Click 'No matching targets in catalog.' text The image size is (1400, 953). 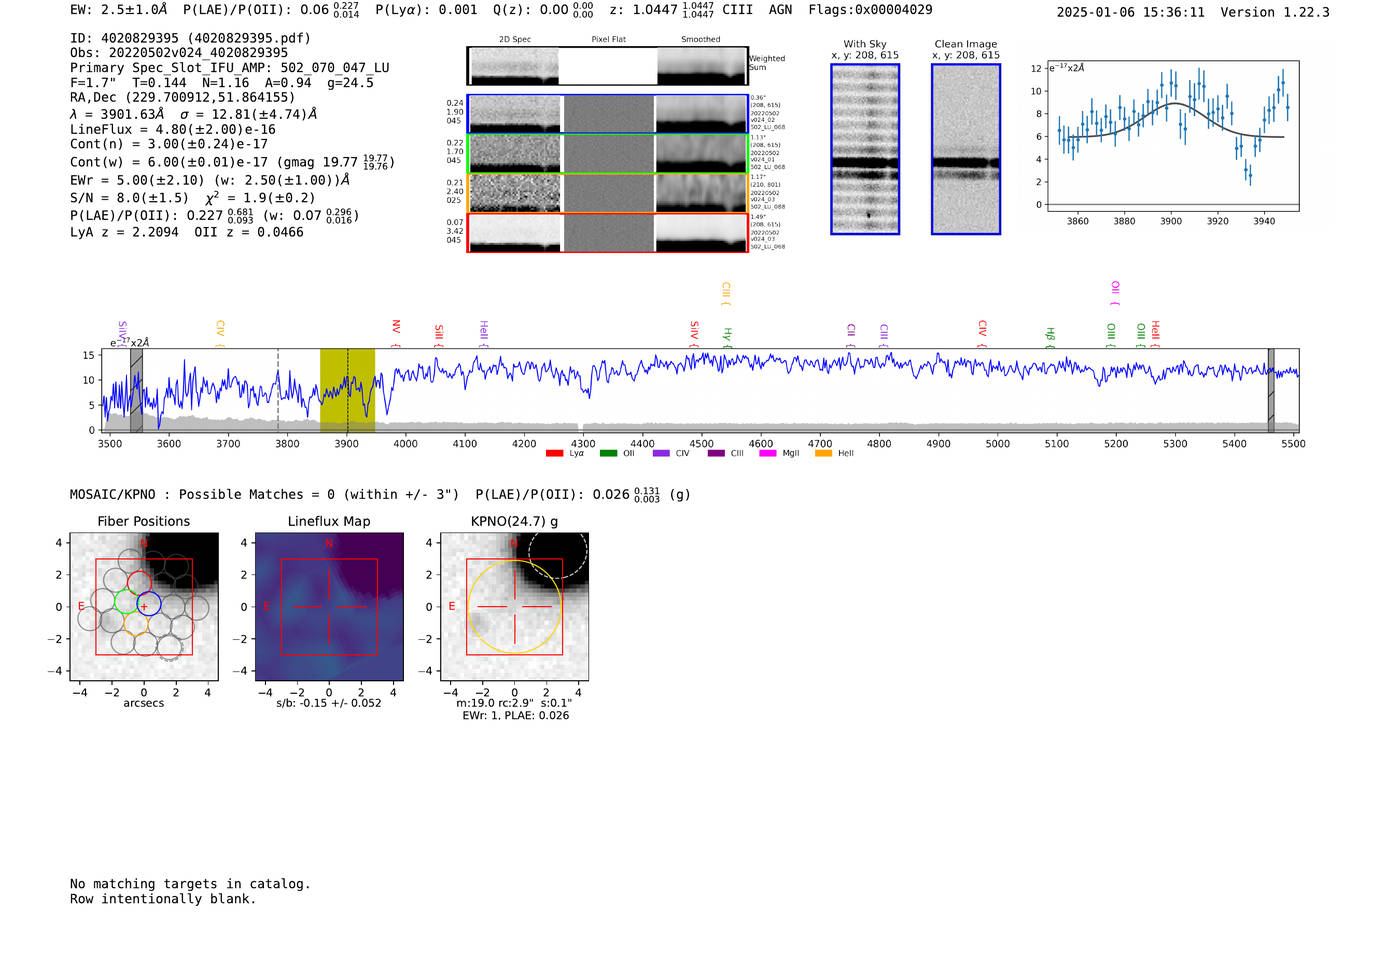[x=190, y=884]
